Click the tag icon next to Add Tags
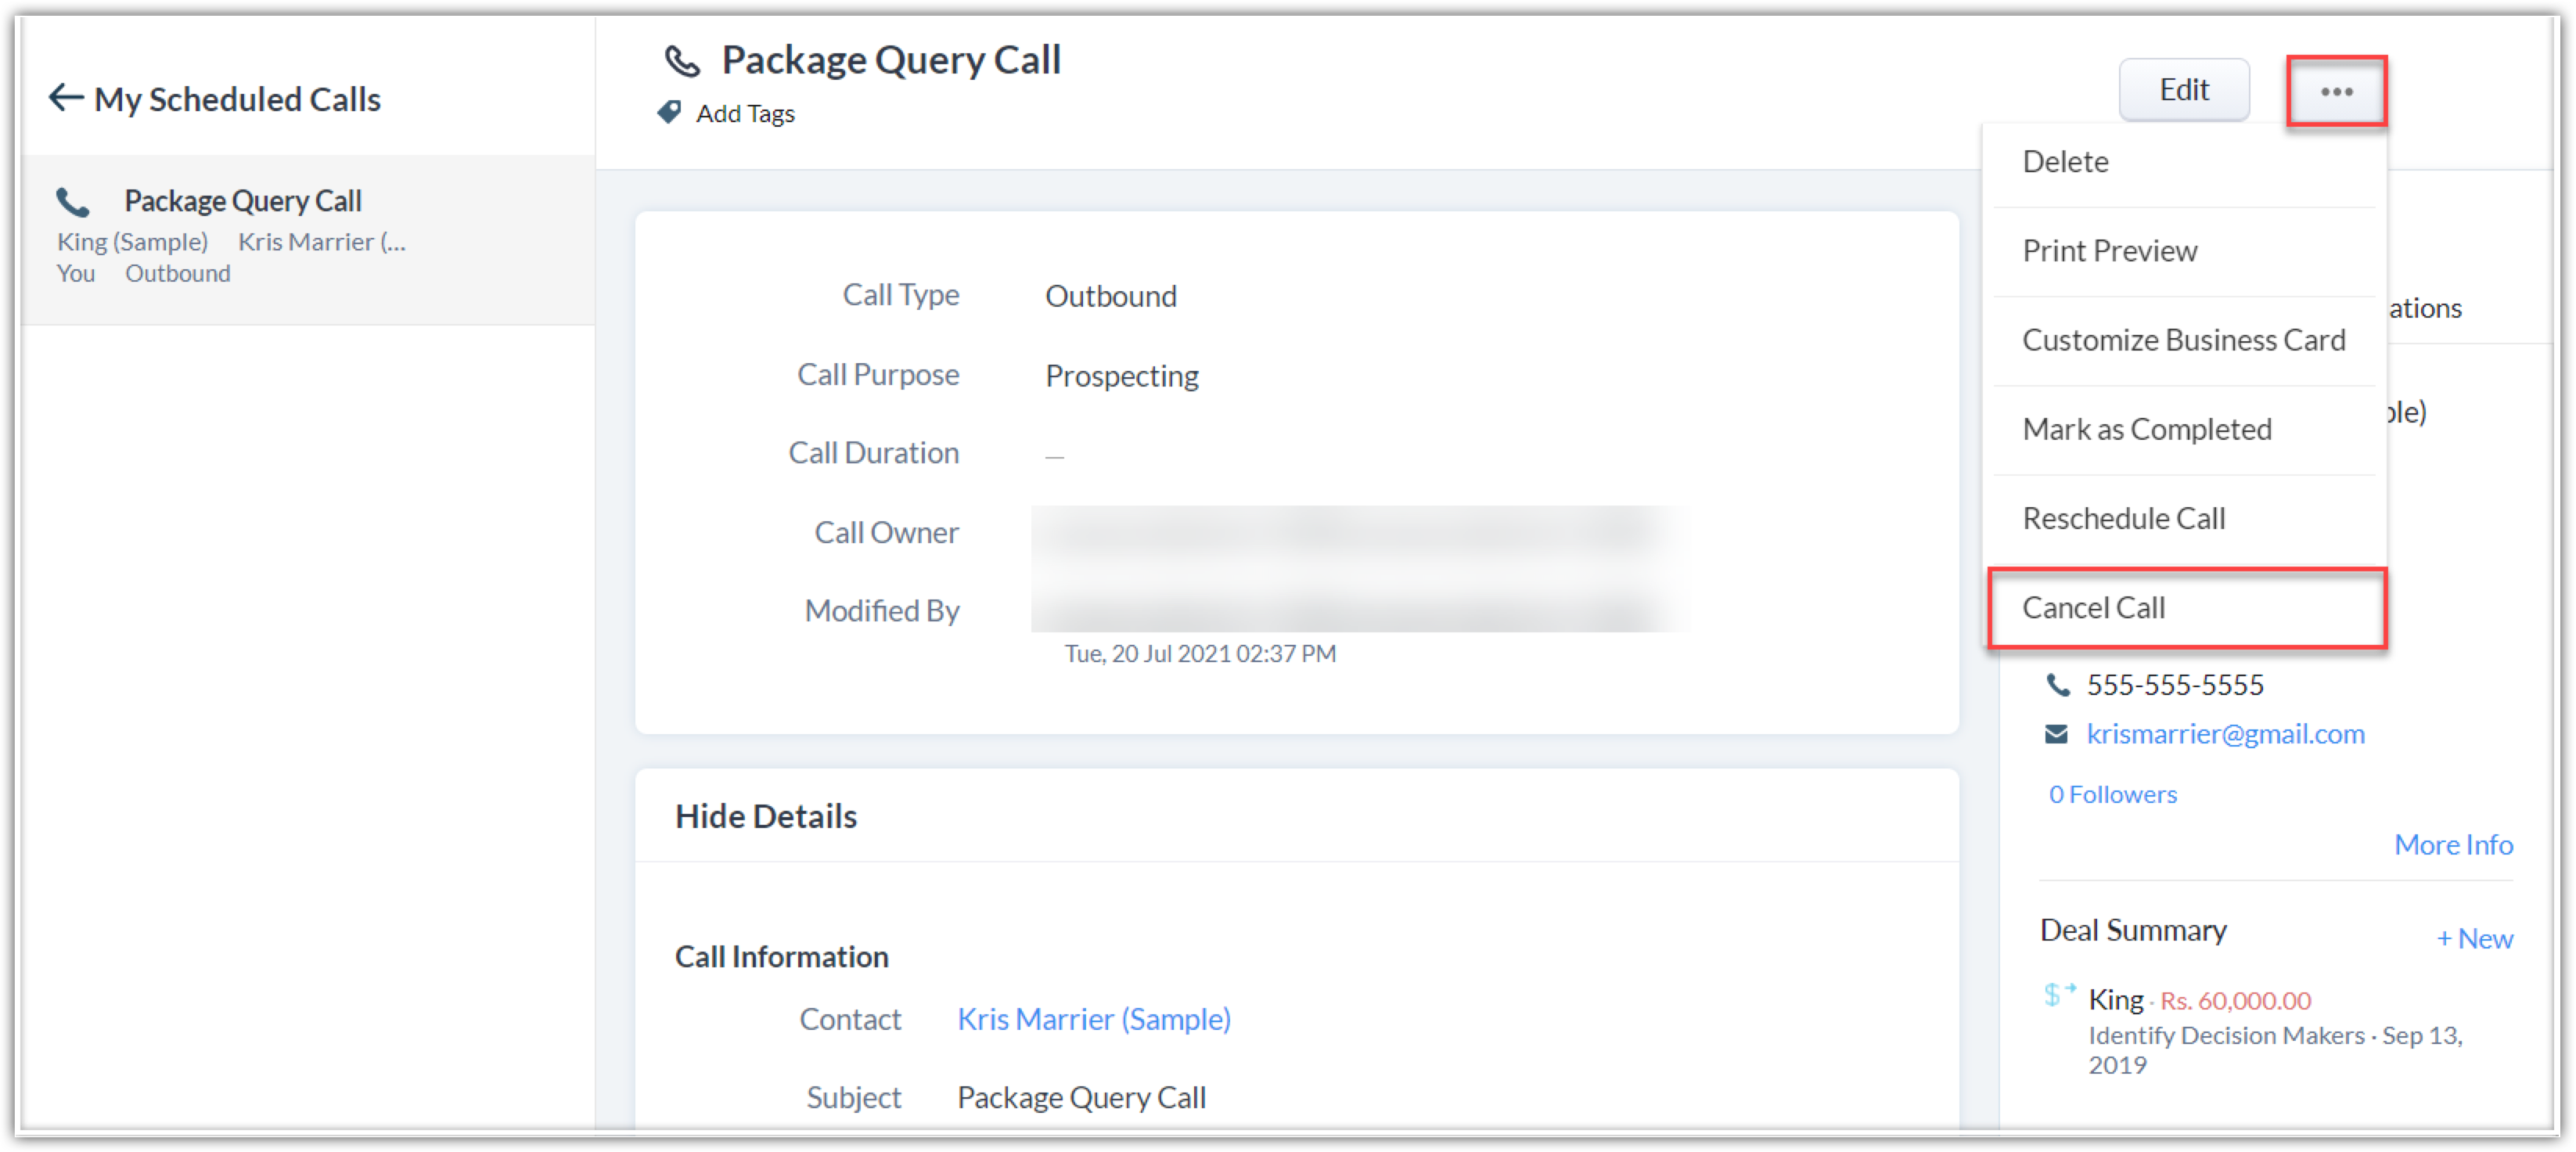 669,112
